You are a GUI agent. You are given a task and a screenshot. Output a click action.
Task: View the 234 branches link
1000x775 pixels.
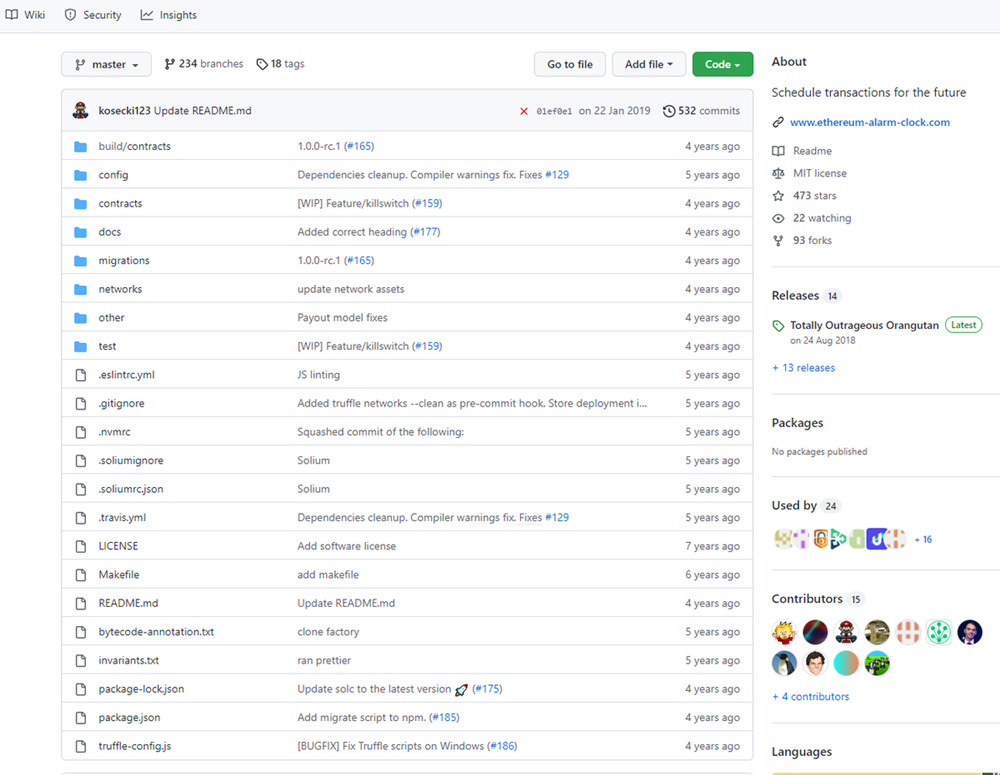coord(204,64)
